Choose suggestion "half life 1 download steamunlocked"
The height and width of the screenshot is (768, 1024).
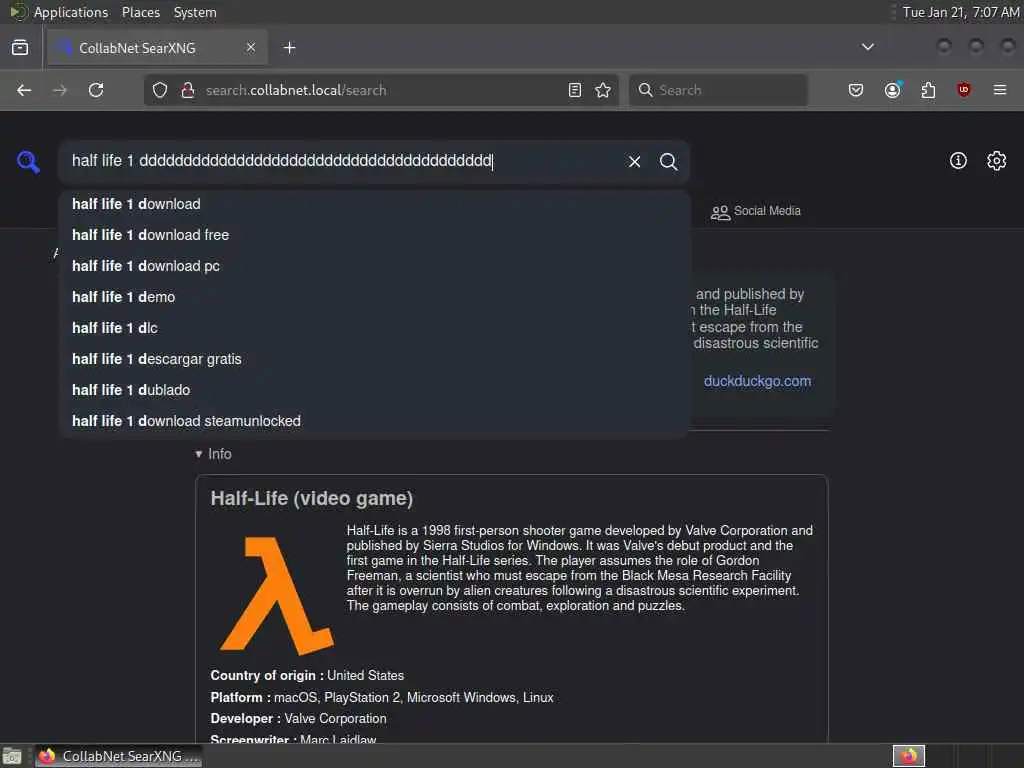tap(374, 421)
